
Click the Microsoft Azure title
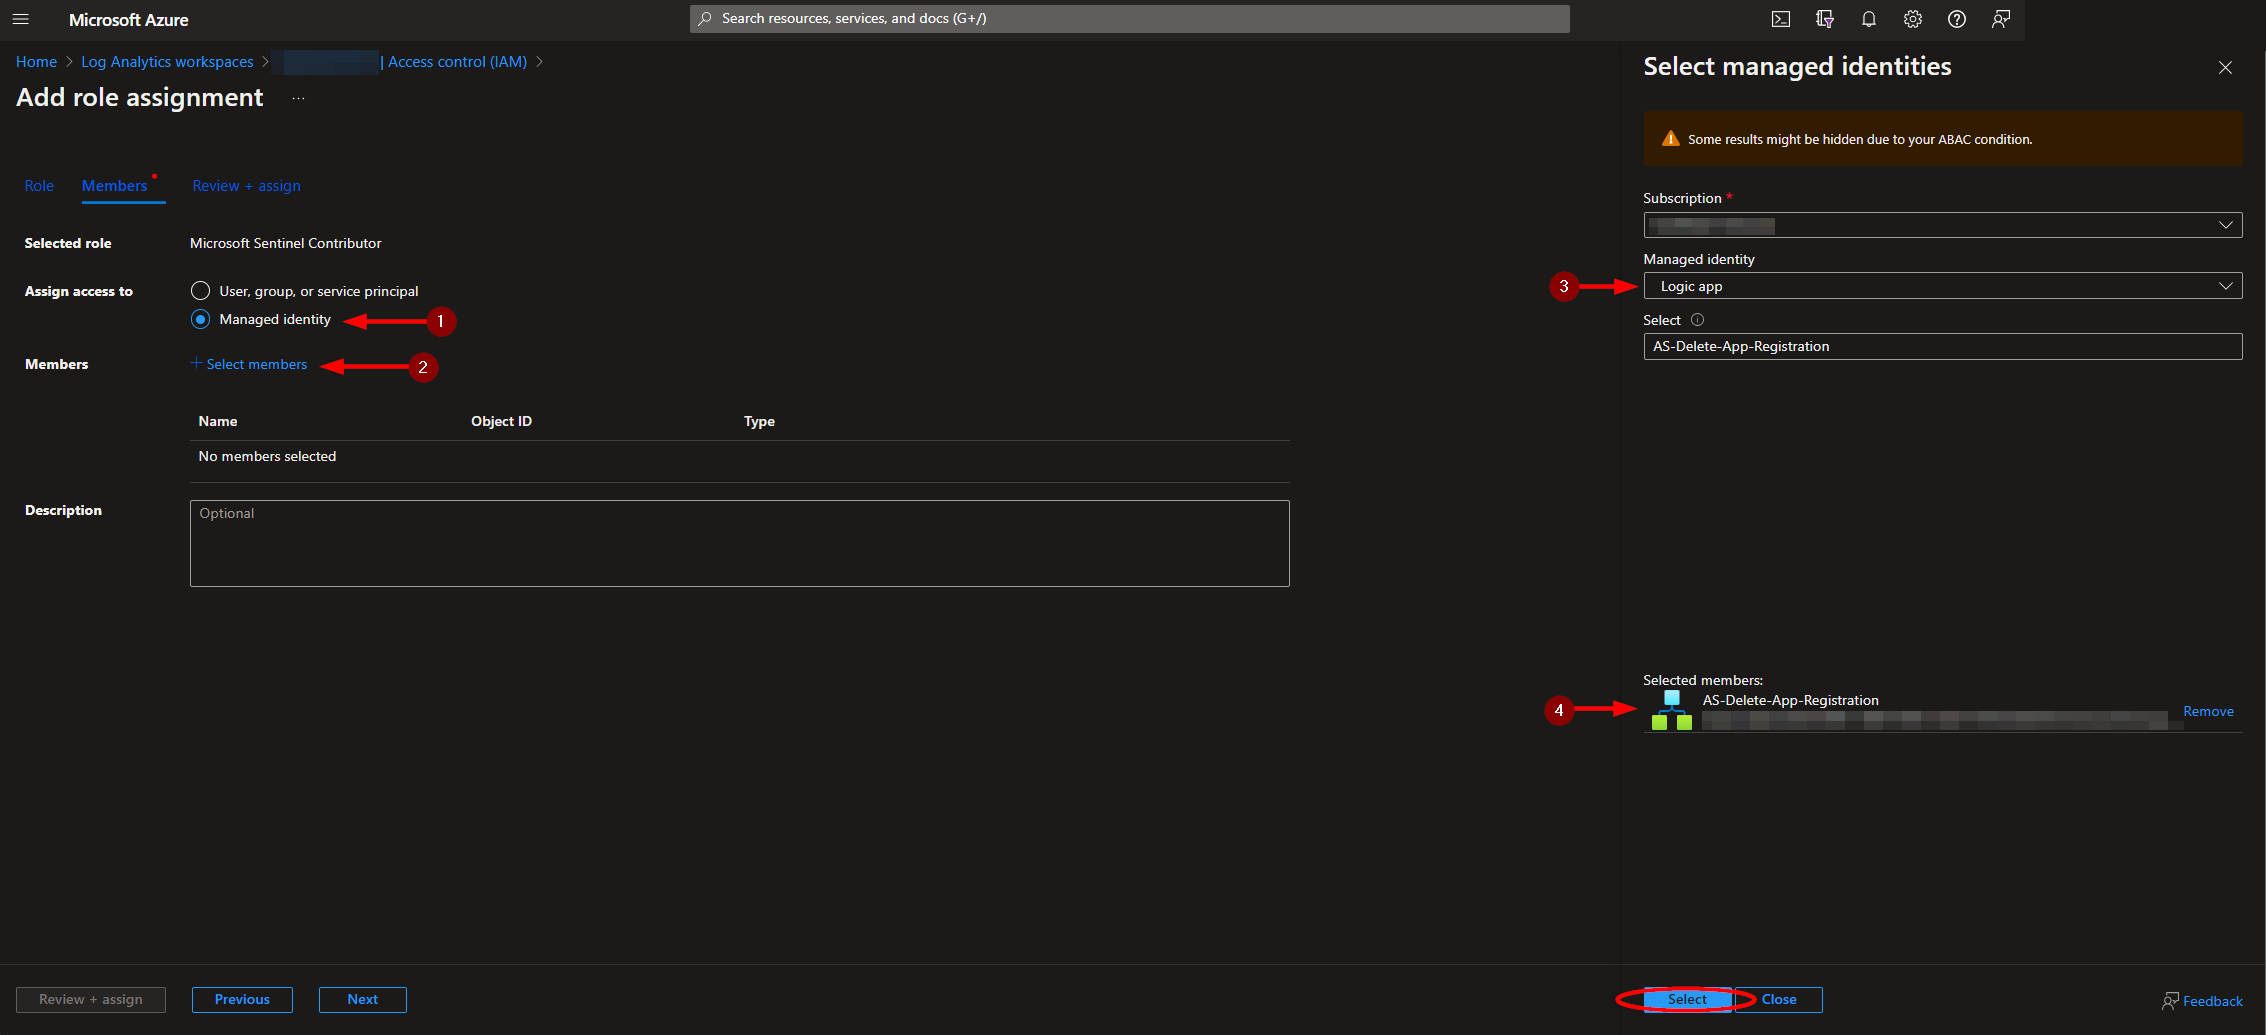(128, 20)
